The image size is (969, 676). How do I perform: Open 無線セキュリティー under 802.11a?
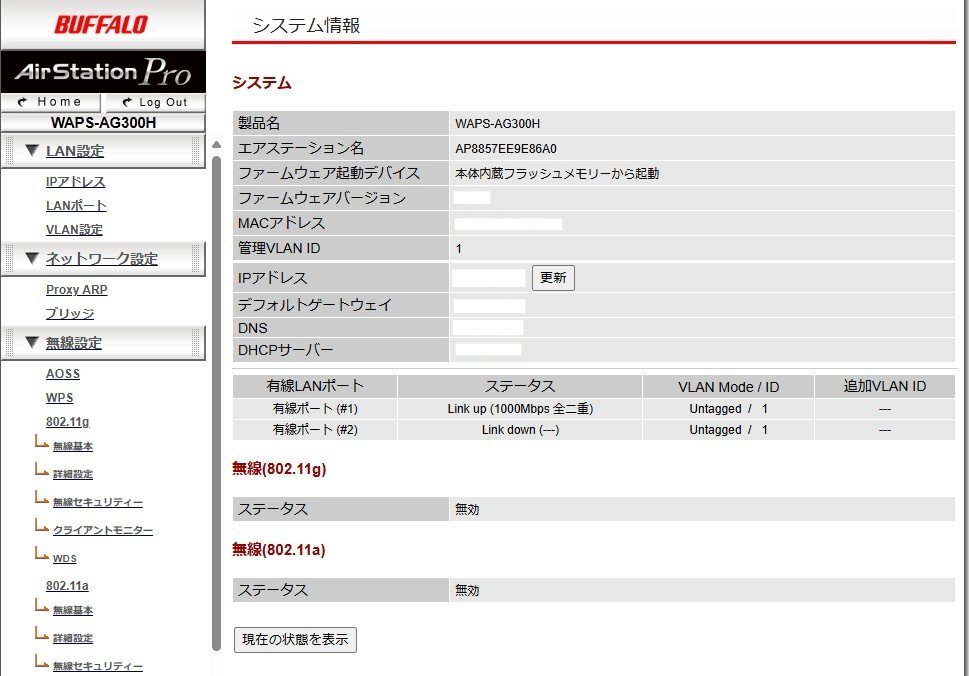(x=98, y=666)
